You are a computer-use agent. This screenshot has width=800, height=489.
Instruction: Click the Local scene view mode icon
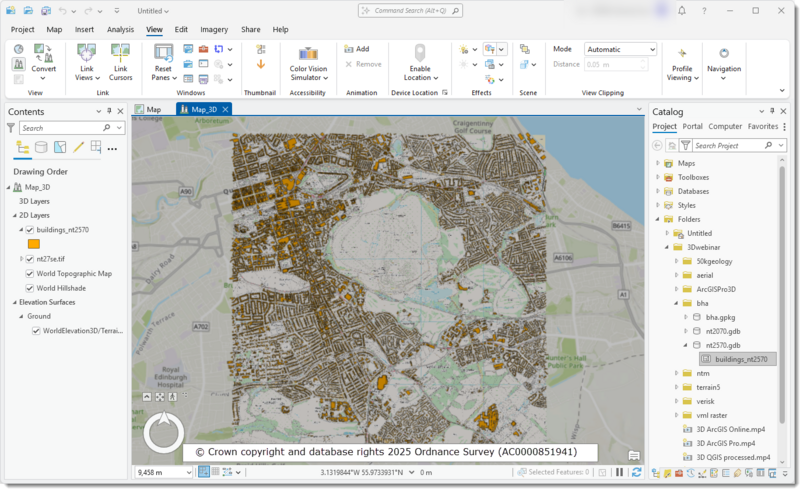click(x=18, y=64)
